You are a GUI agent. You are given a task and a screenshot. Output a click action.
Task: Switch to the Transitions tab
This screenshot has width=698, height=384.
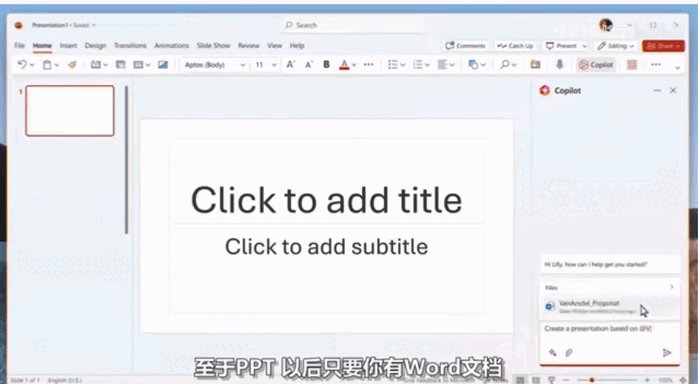[130, 45]
